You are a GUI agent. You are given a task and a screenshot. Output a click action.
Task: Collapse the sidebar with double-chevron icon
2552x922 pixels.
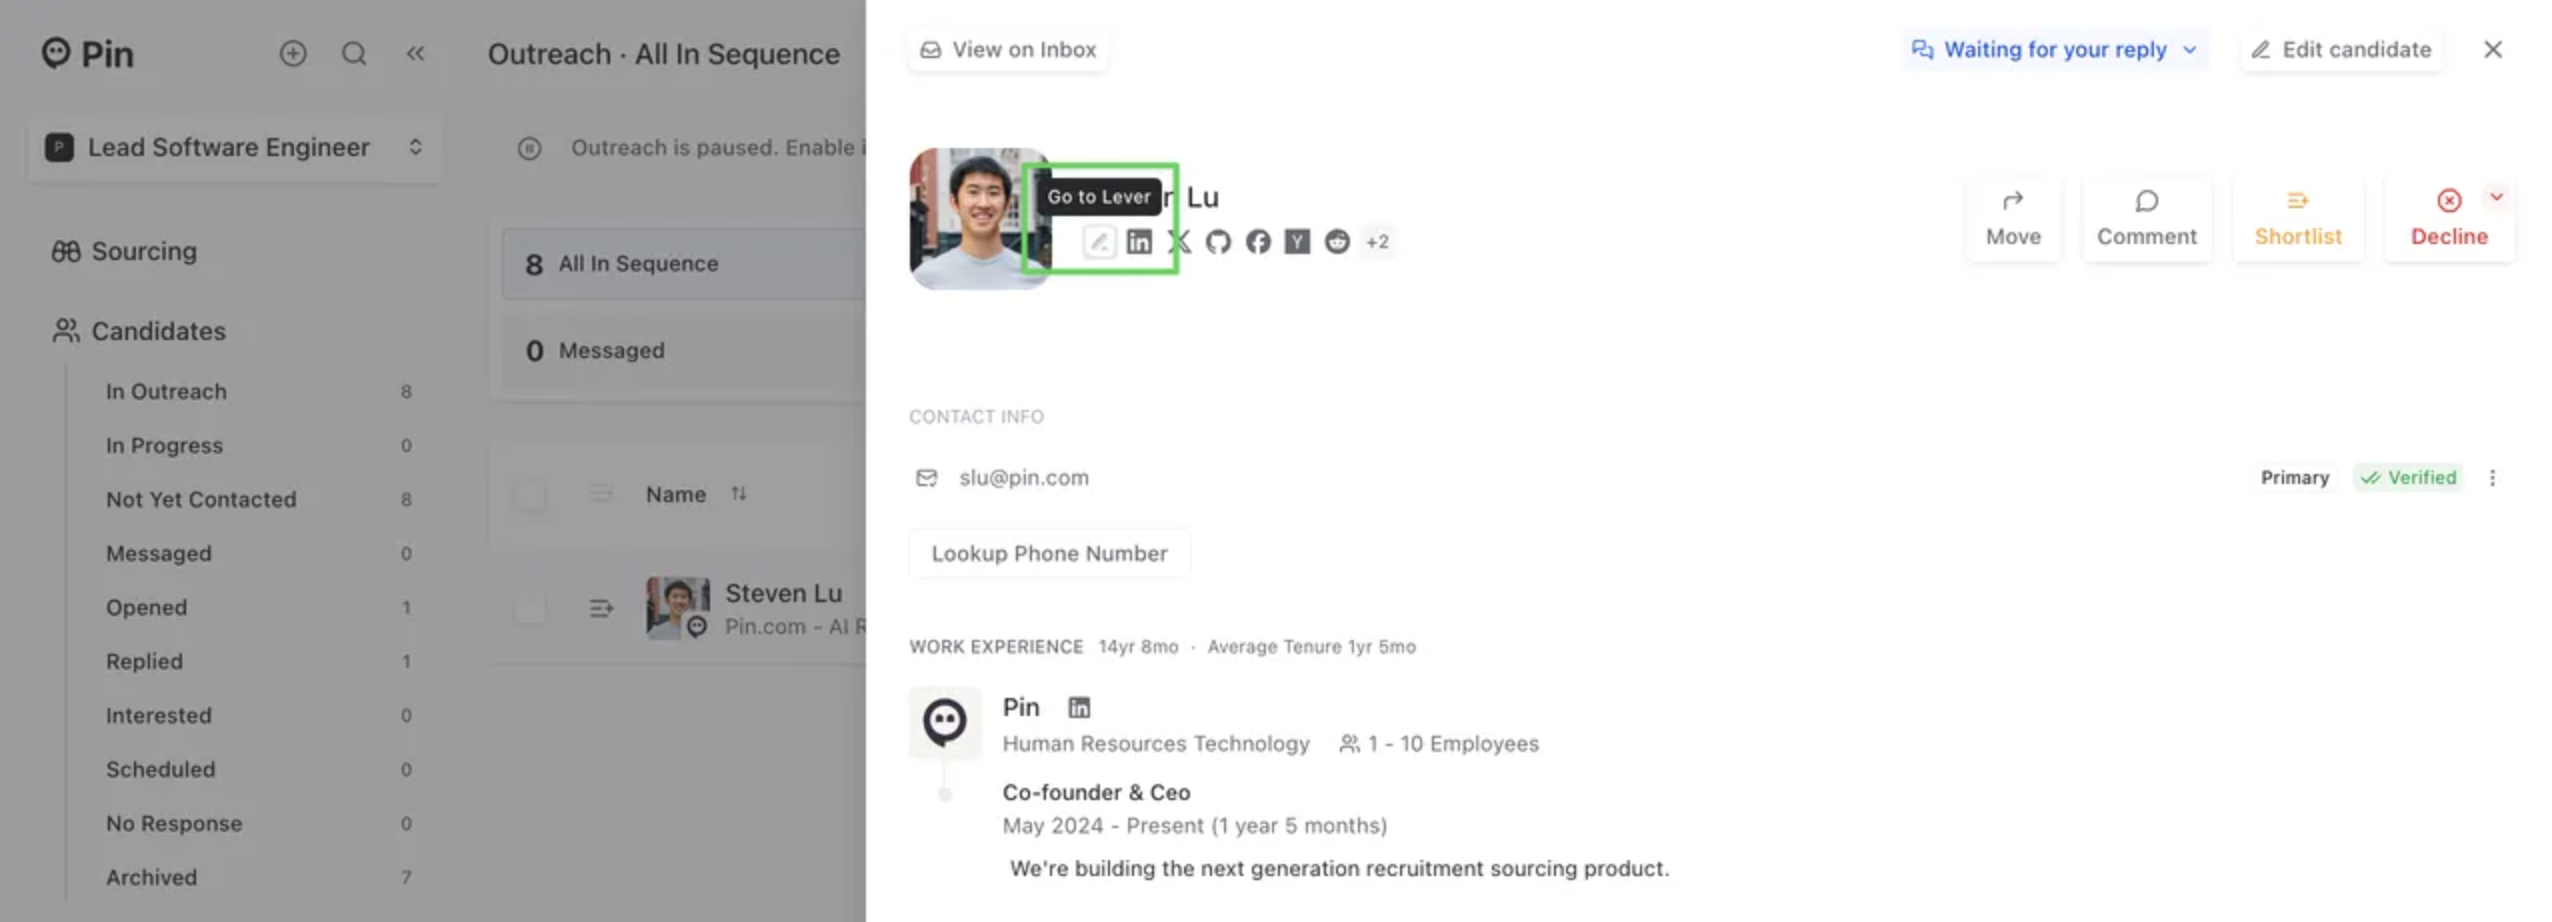coord(415,53)
